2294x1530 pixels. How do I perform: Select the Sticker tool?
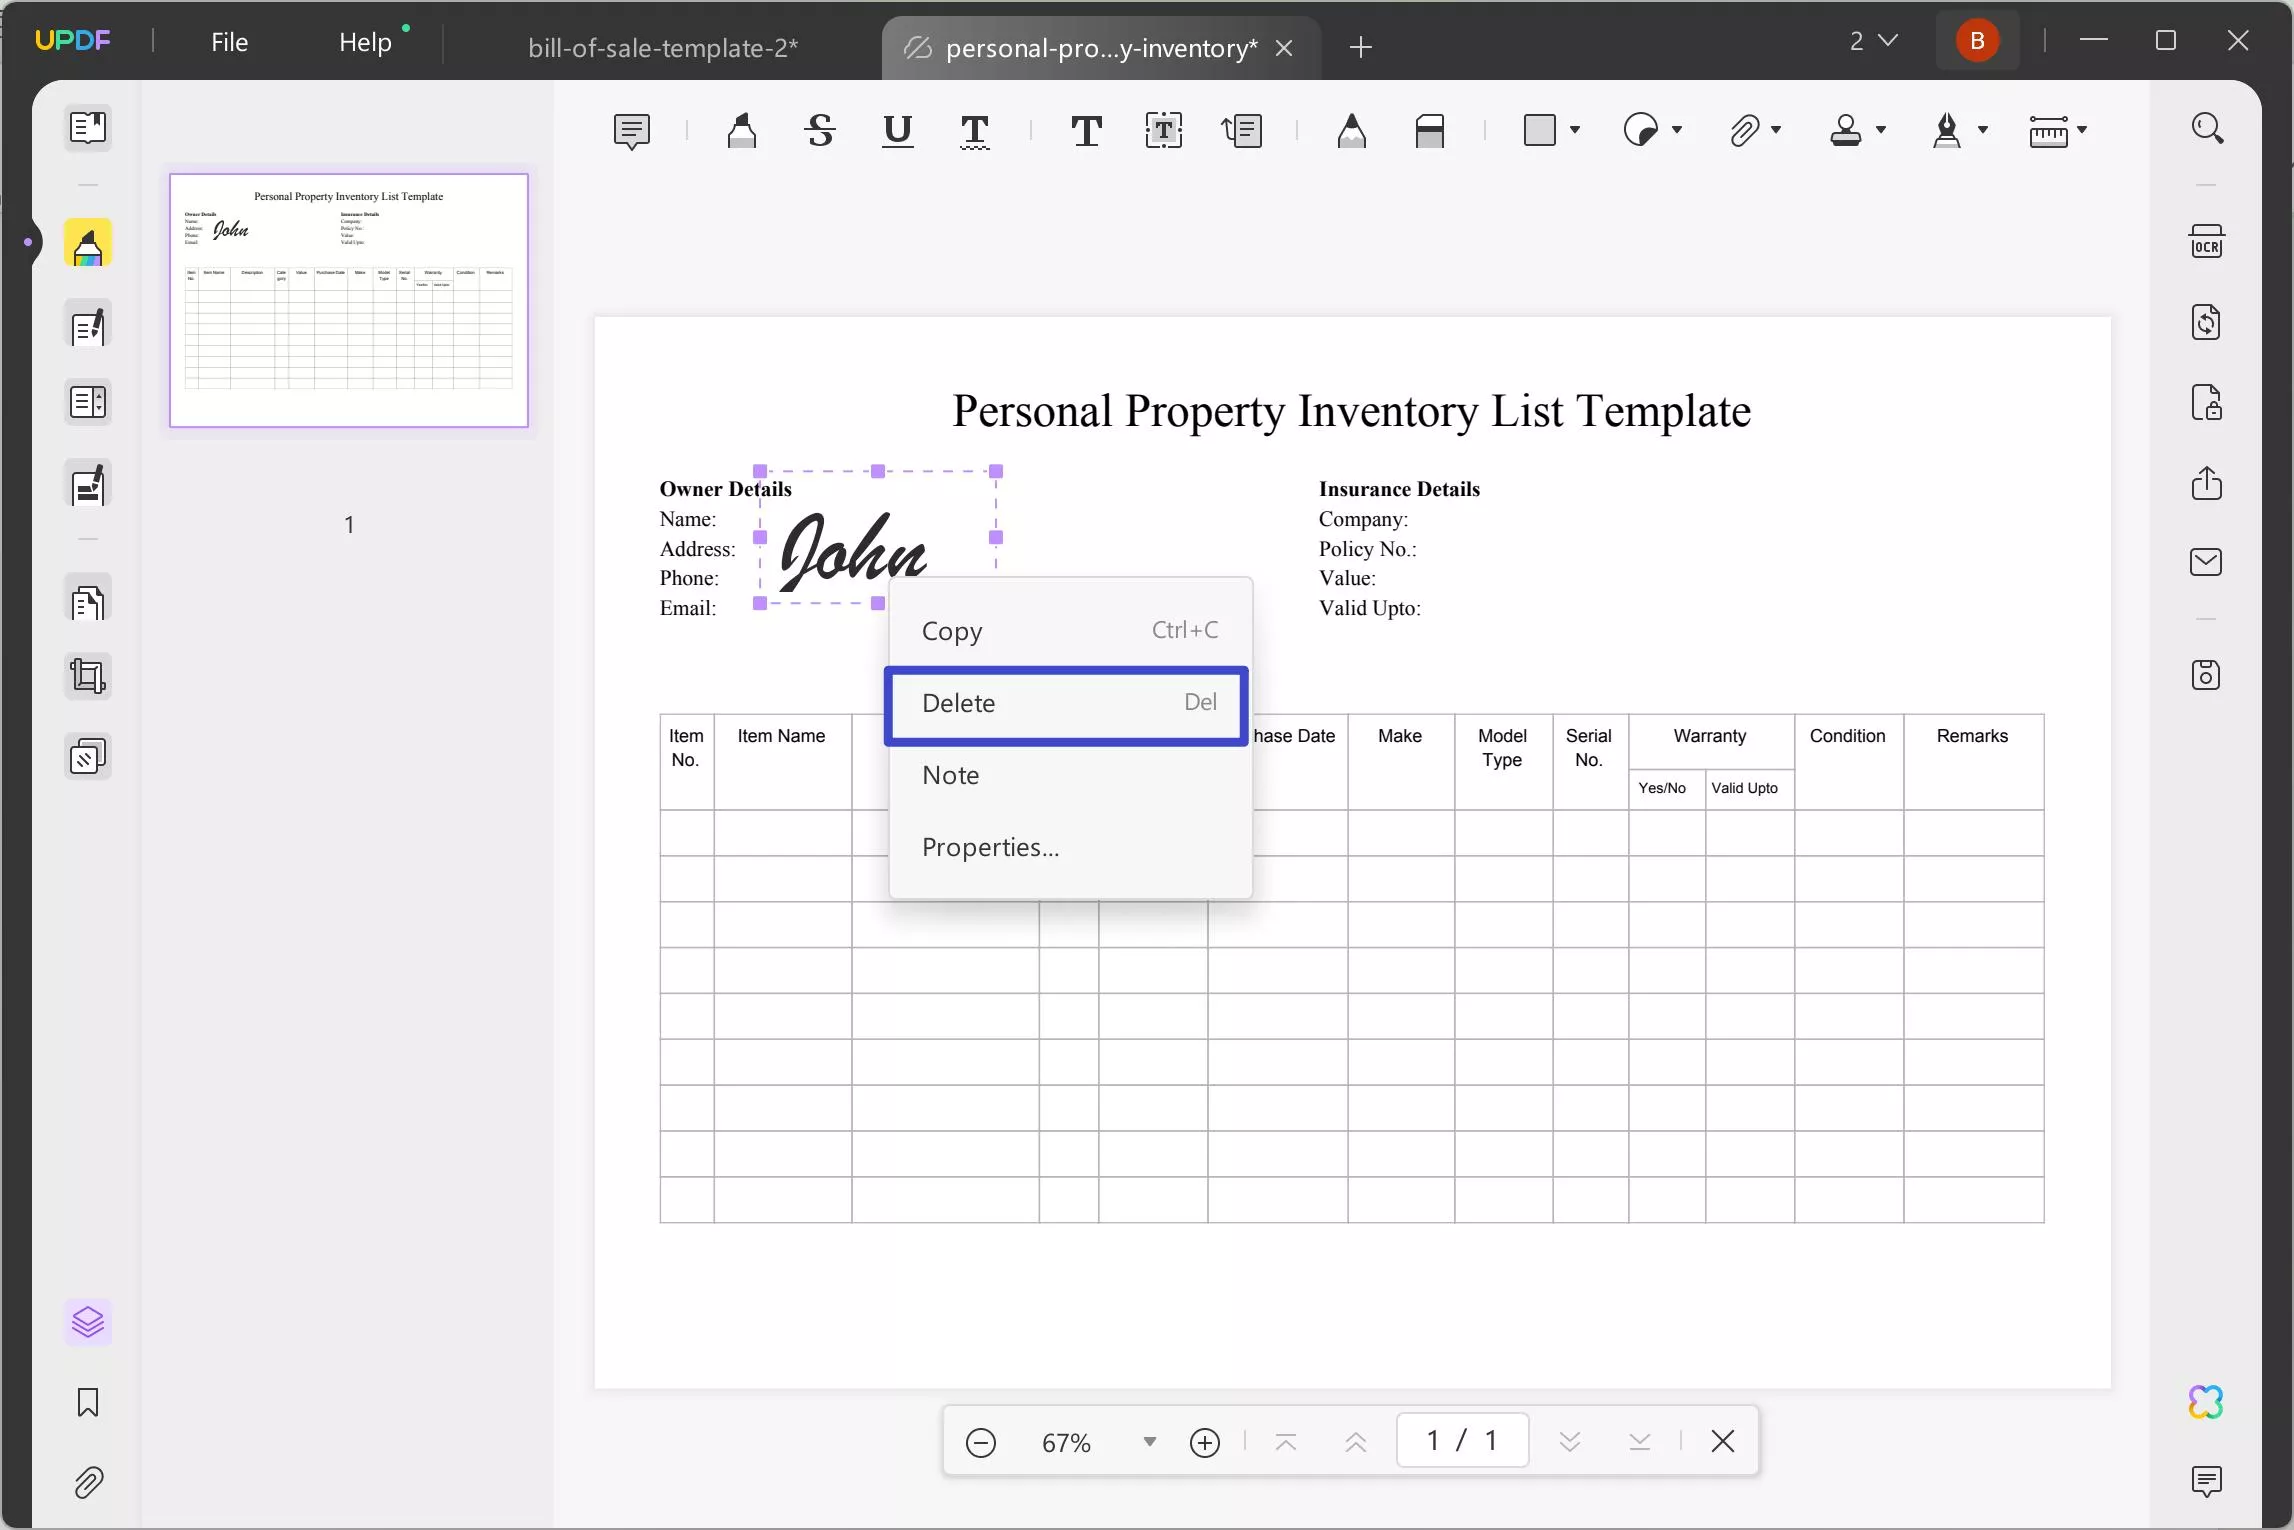pos(1641,130)
